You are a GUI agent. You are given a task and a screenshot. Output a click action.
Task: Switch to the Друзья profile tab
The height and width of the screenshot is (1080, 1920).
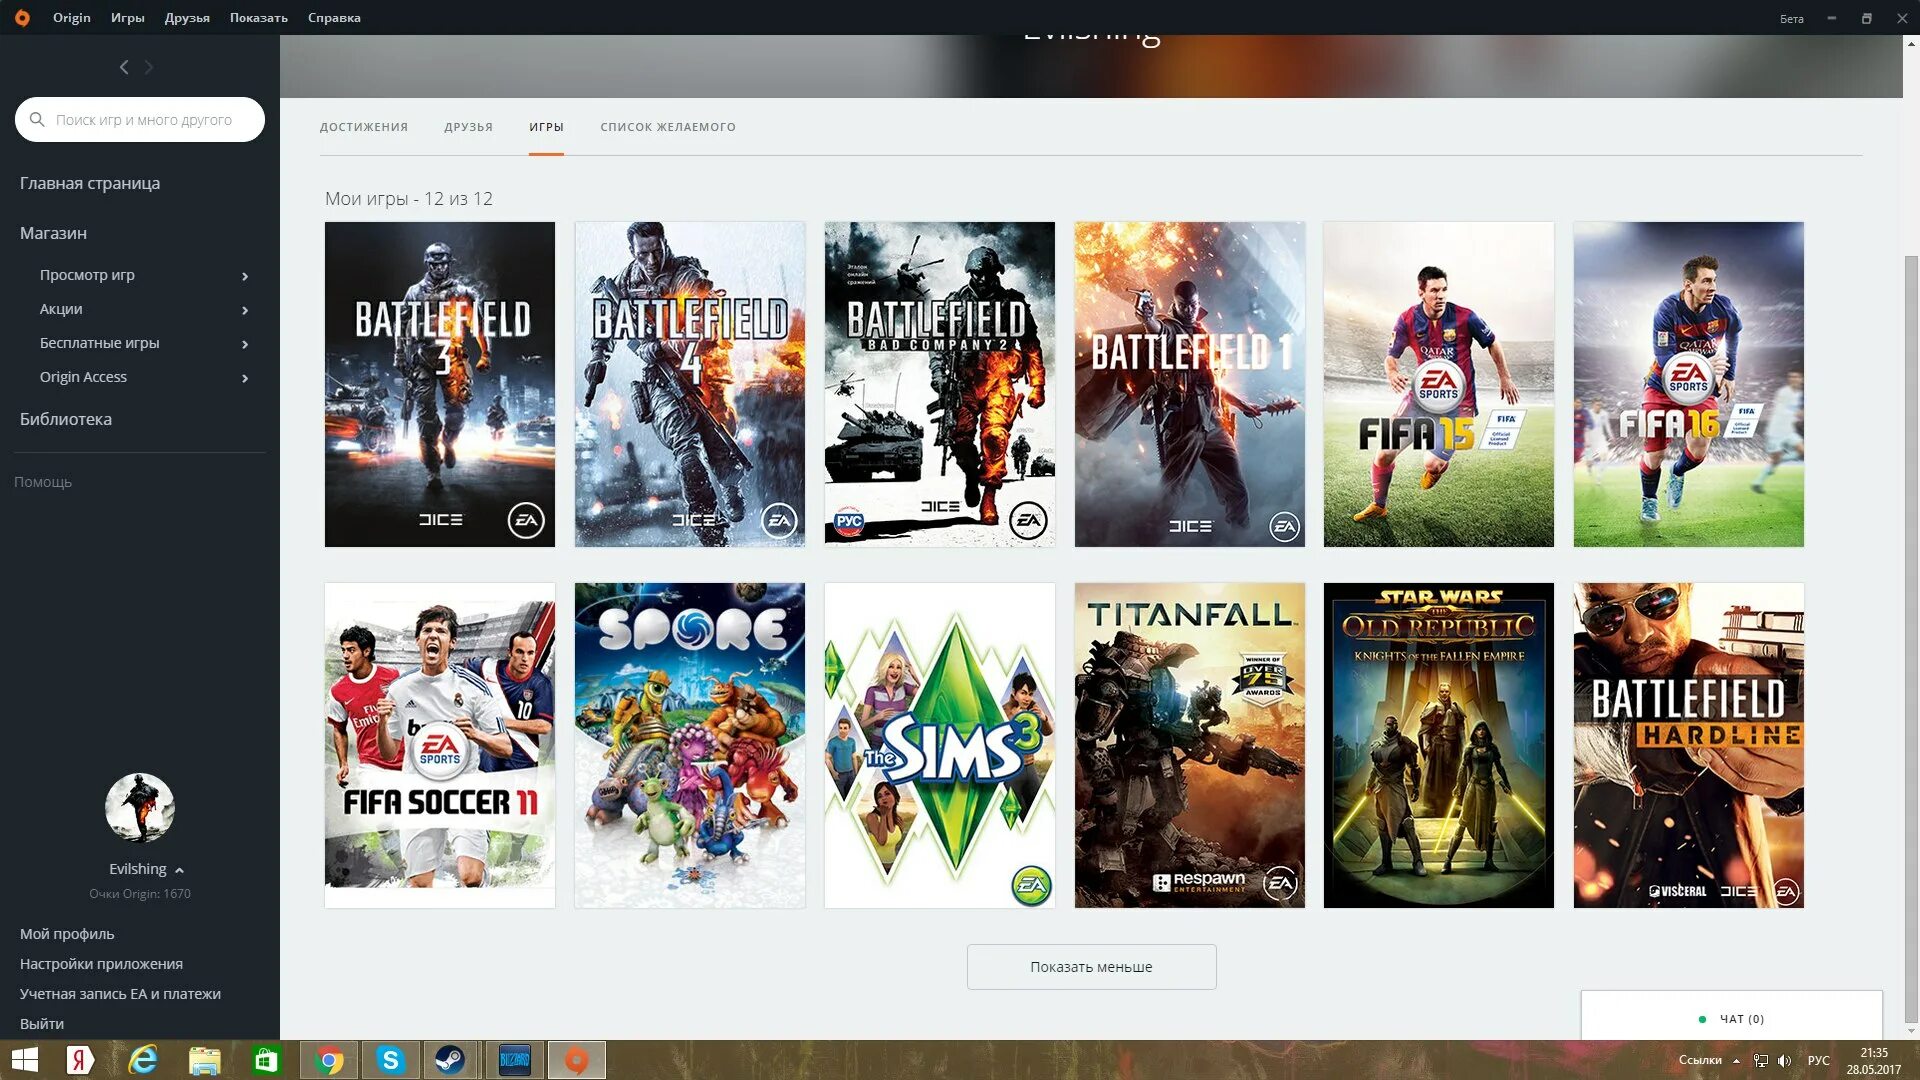[468, 127]
